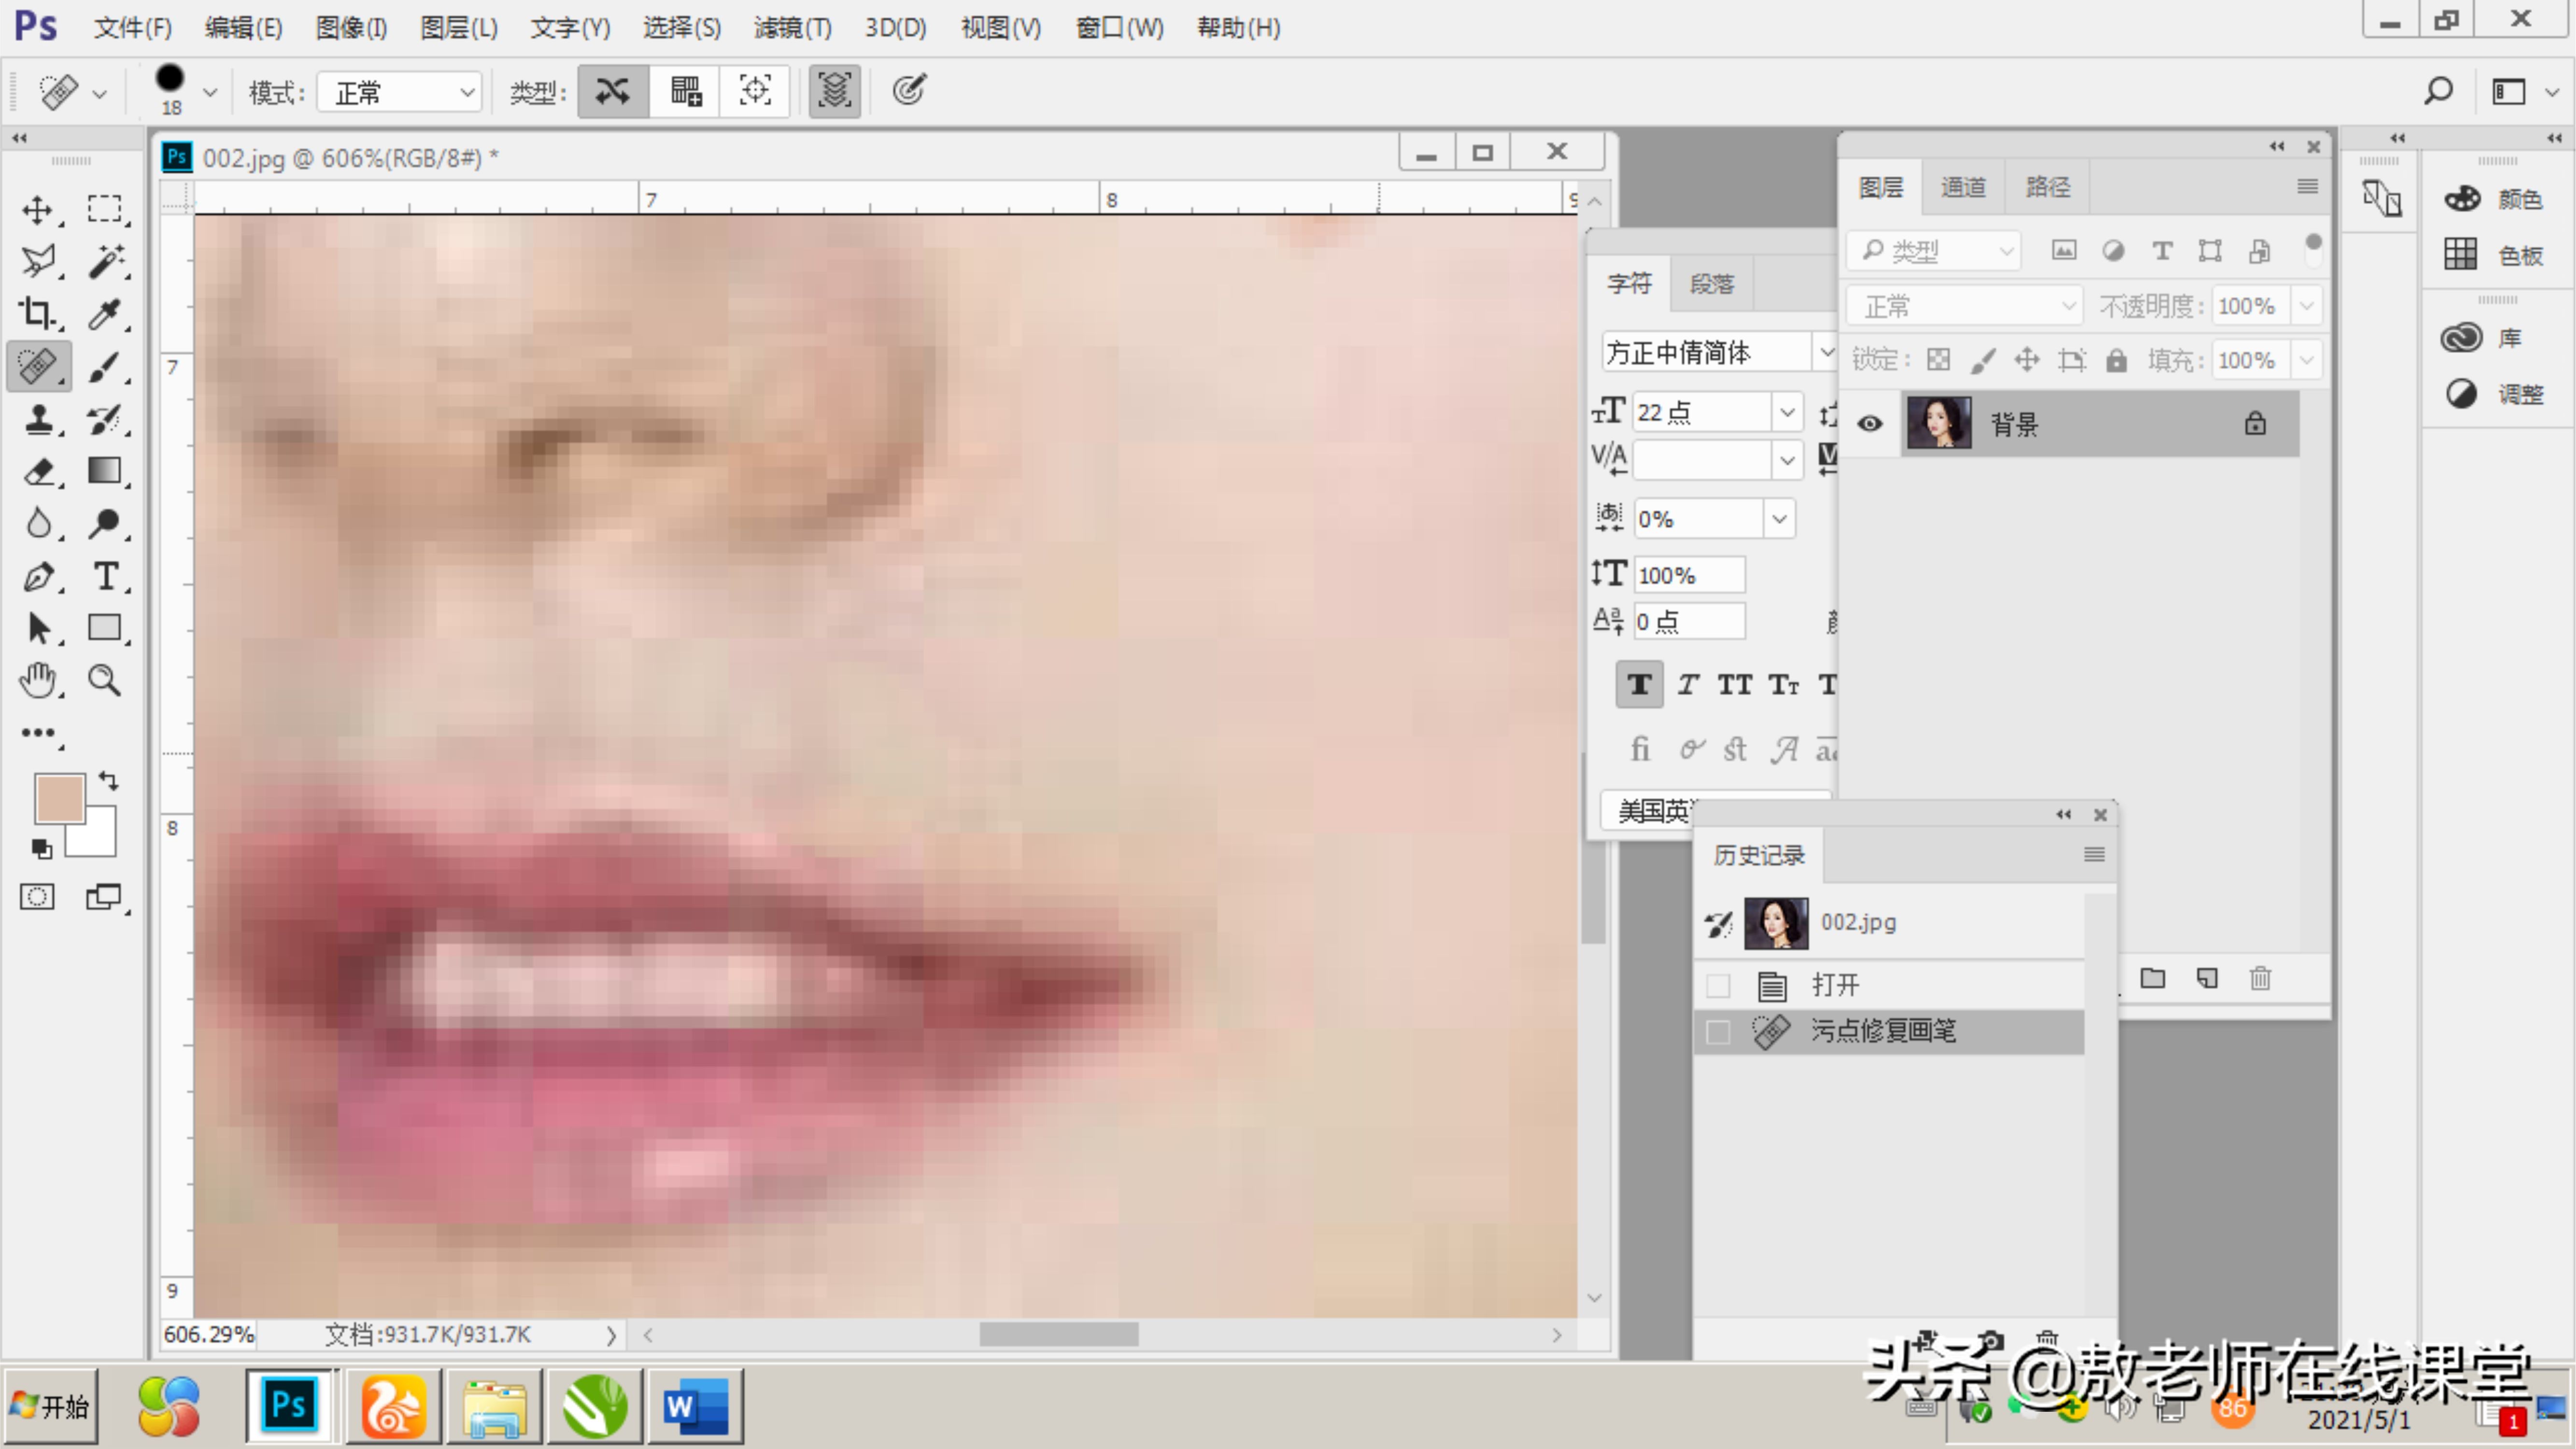Choose the Pen tool
2576x1449 pixels.
click(38, 577)
